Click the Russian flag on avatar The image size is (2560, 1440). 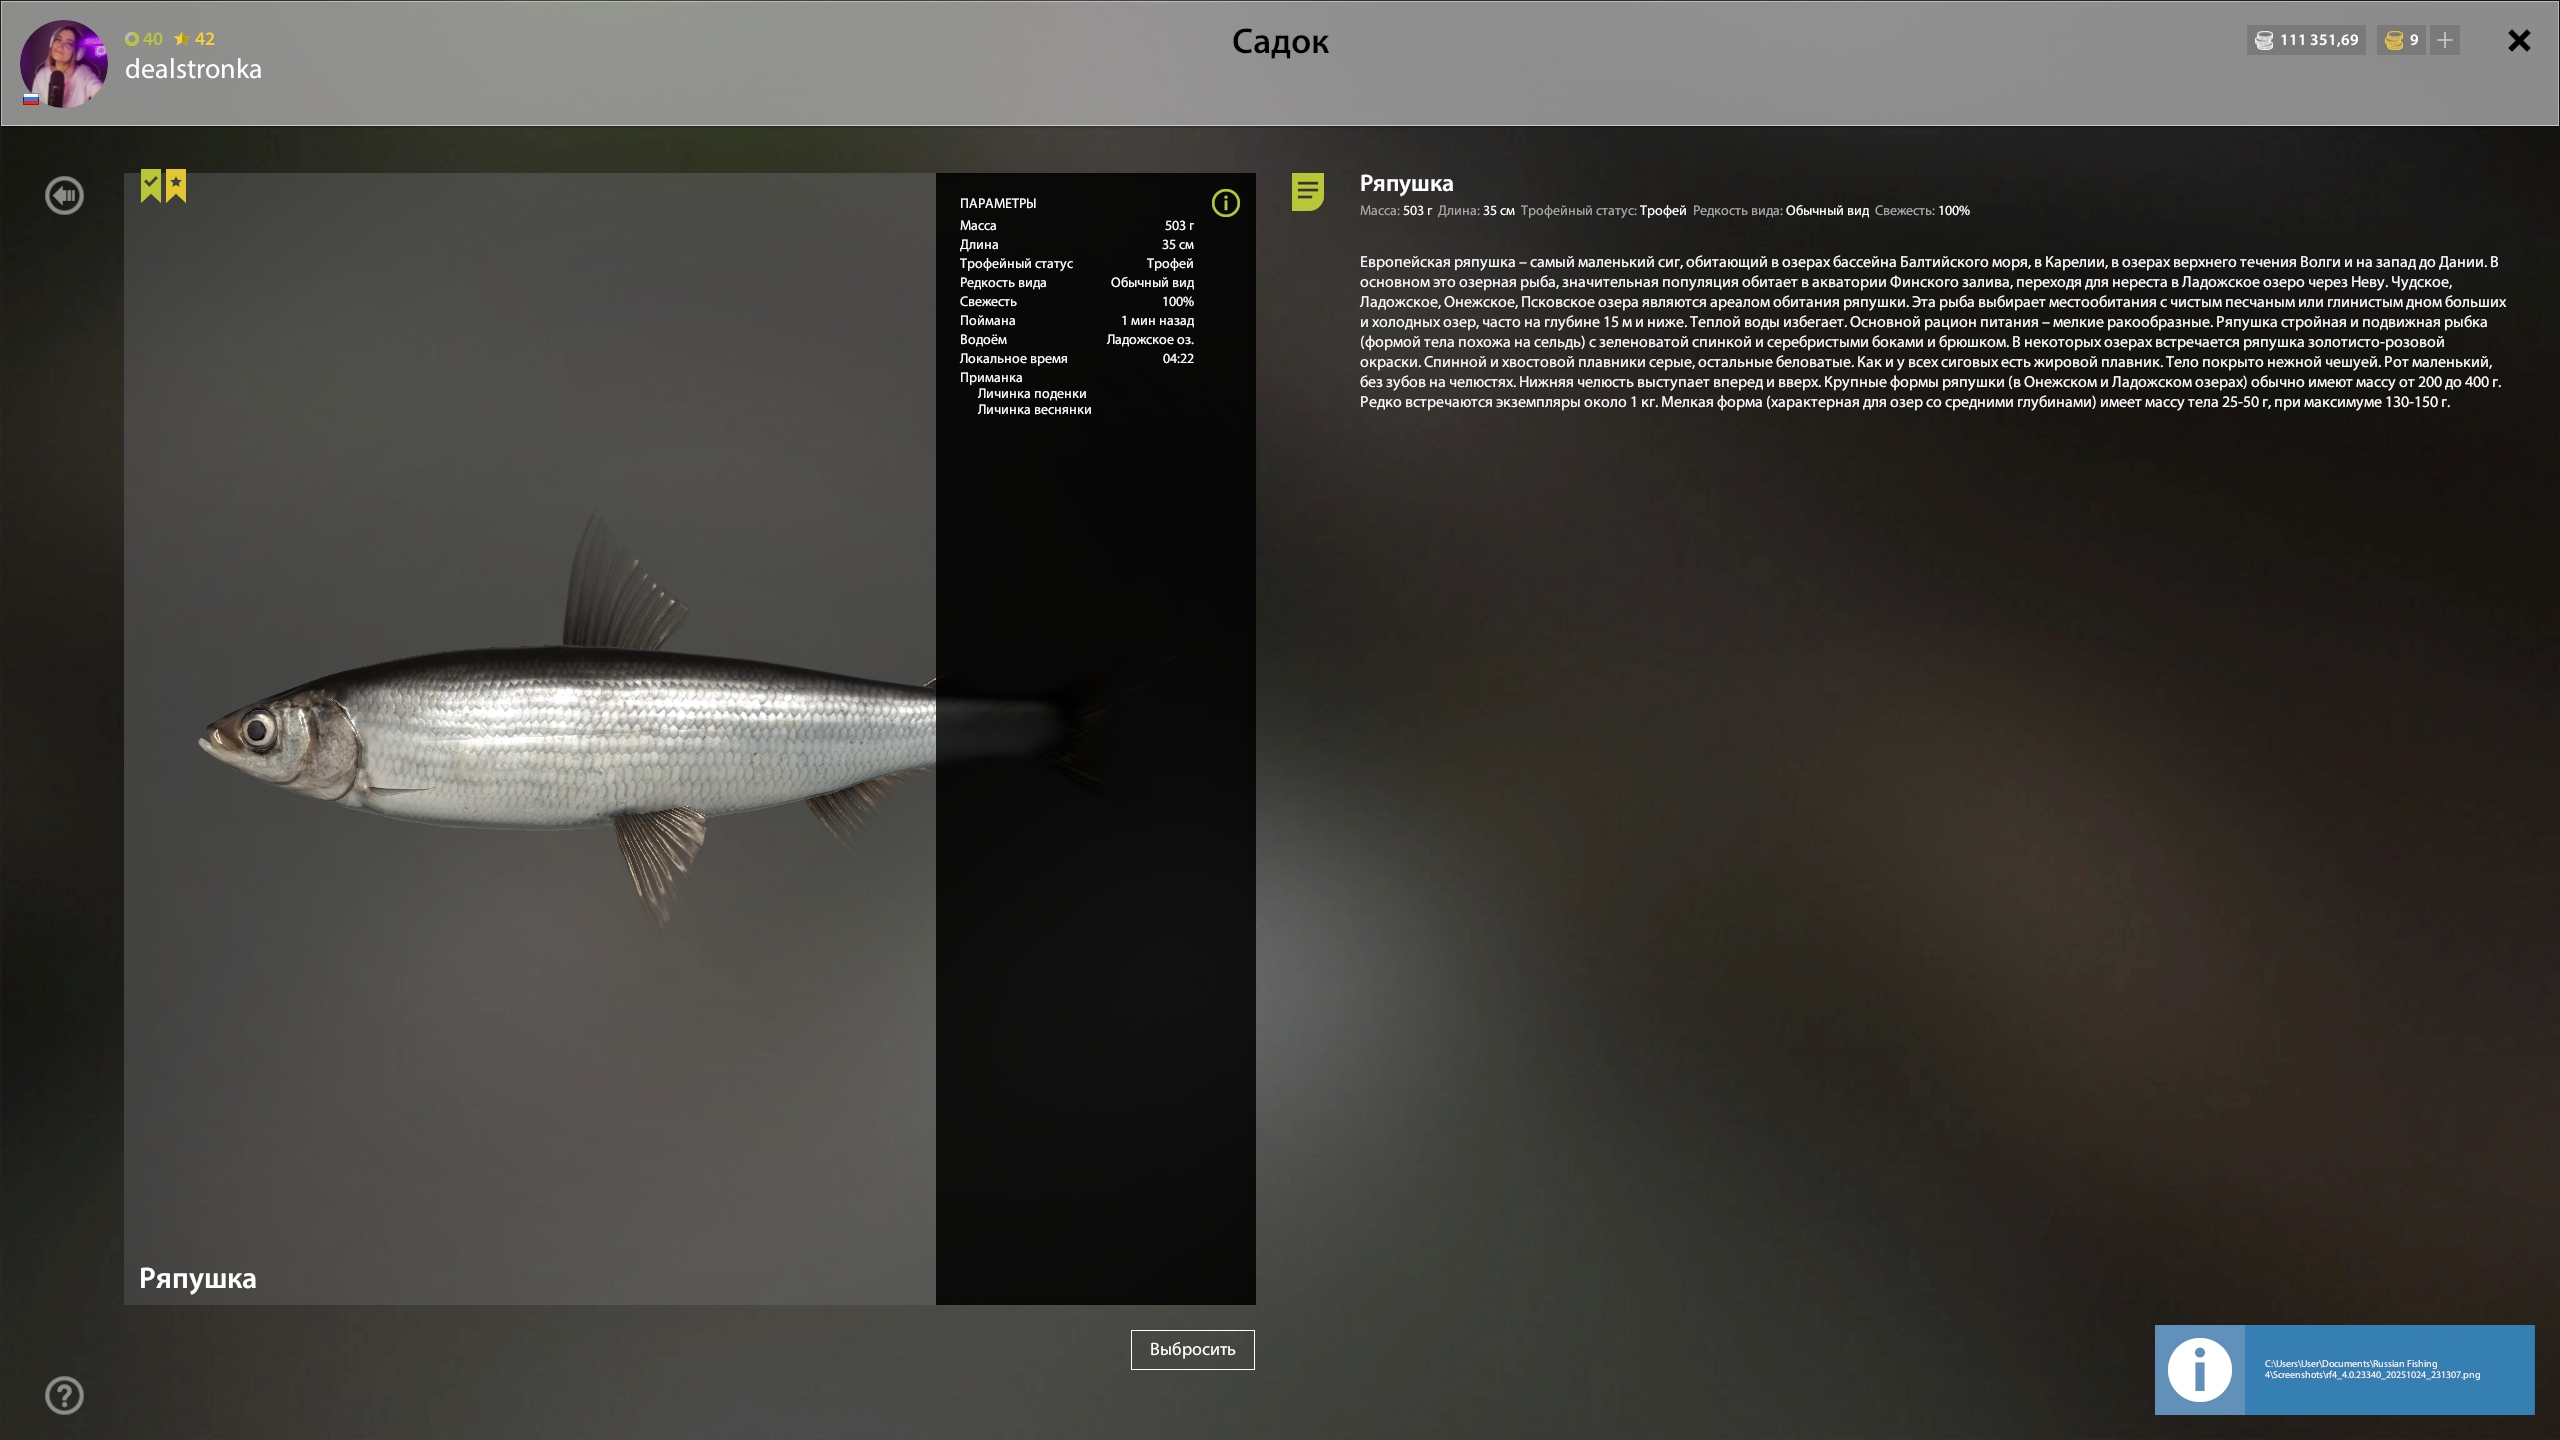(x=31, y=99)
